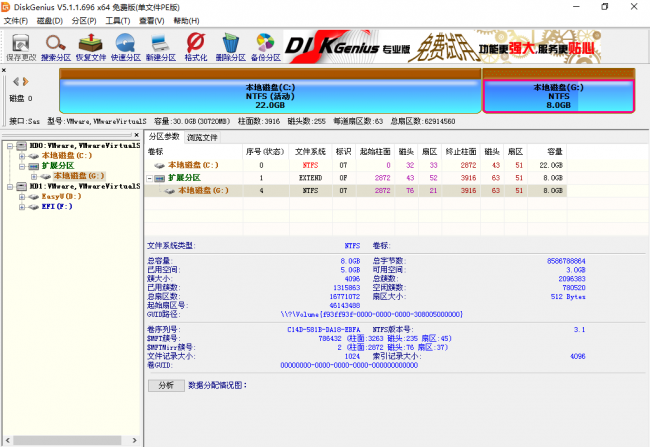The image size is (650, 447).
Task: Open the 磁盘(D) menu
Action: (x=50, y=21)
